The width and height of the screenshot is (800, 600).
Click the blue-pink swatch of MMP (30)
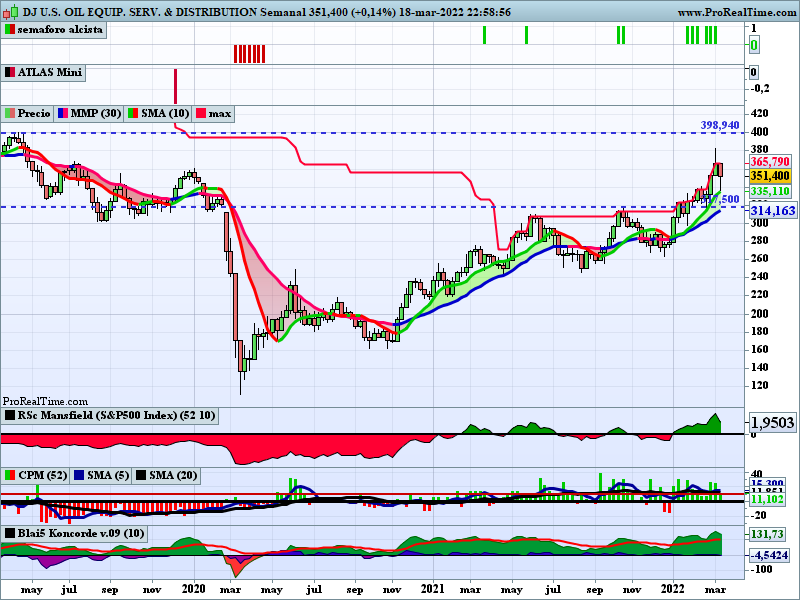63,113
